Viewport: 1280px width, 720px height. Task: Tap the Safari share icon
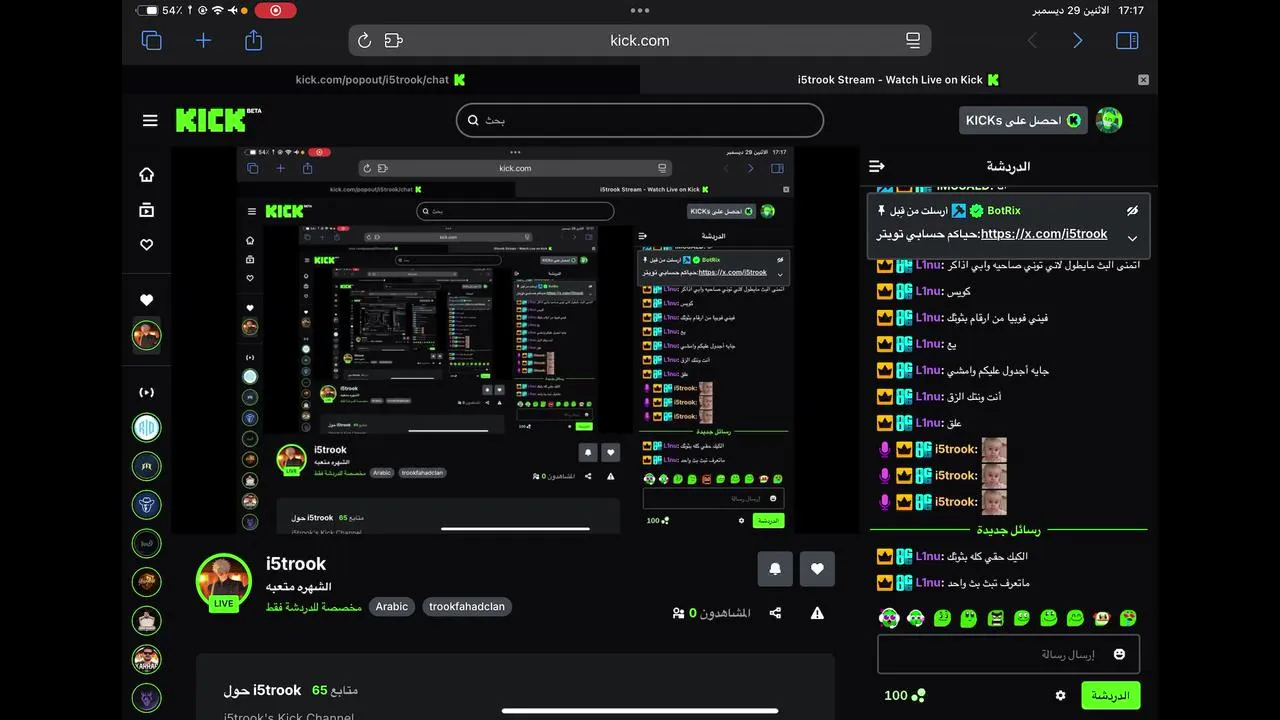click(x=254, y=39)
